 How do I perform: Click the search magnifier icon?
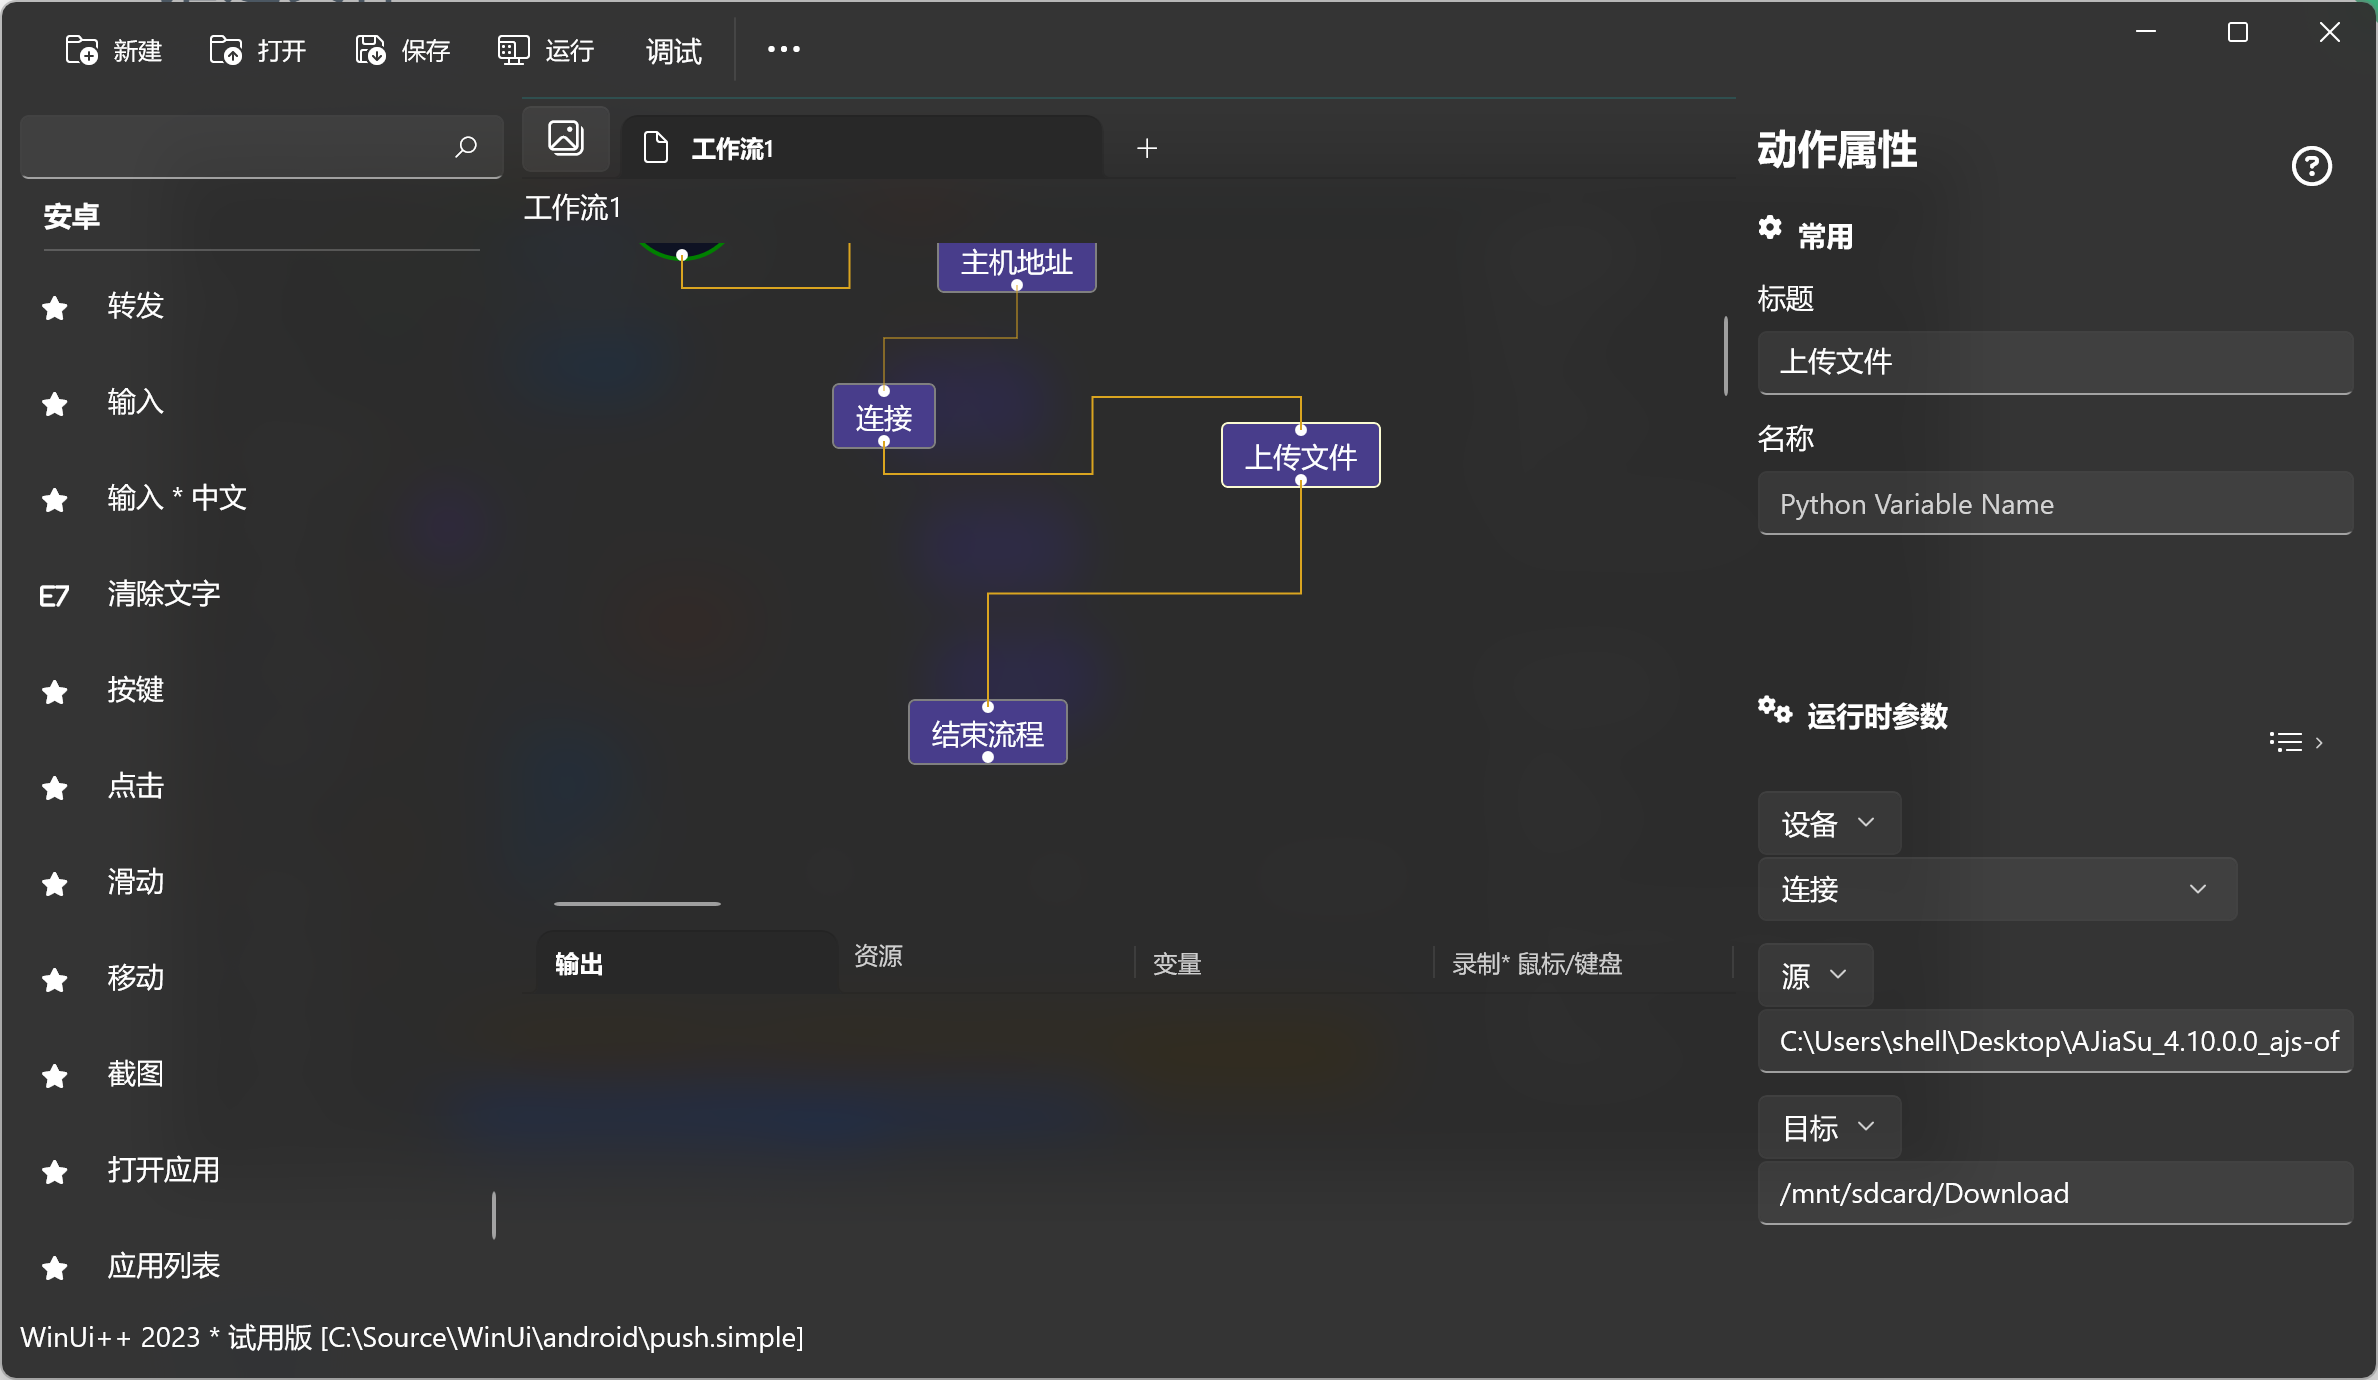465,147
